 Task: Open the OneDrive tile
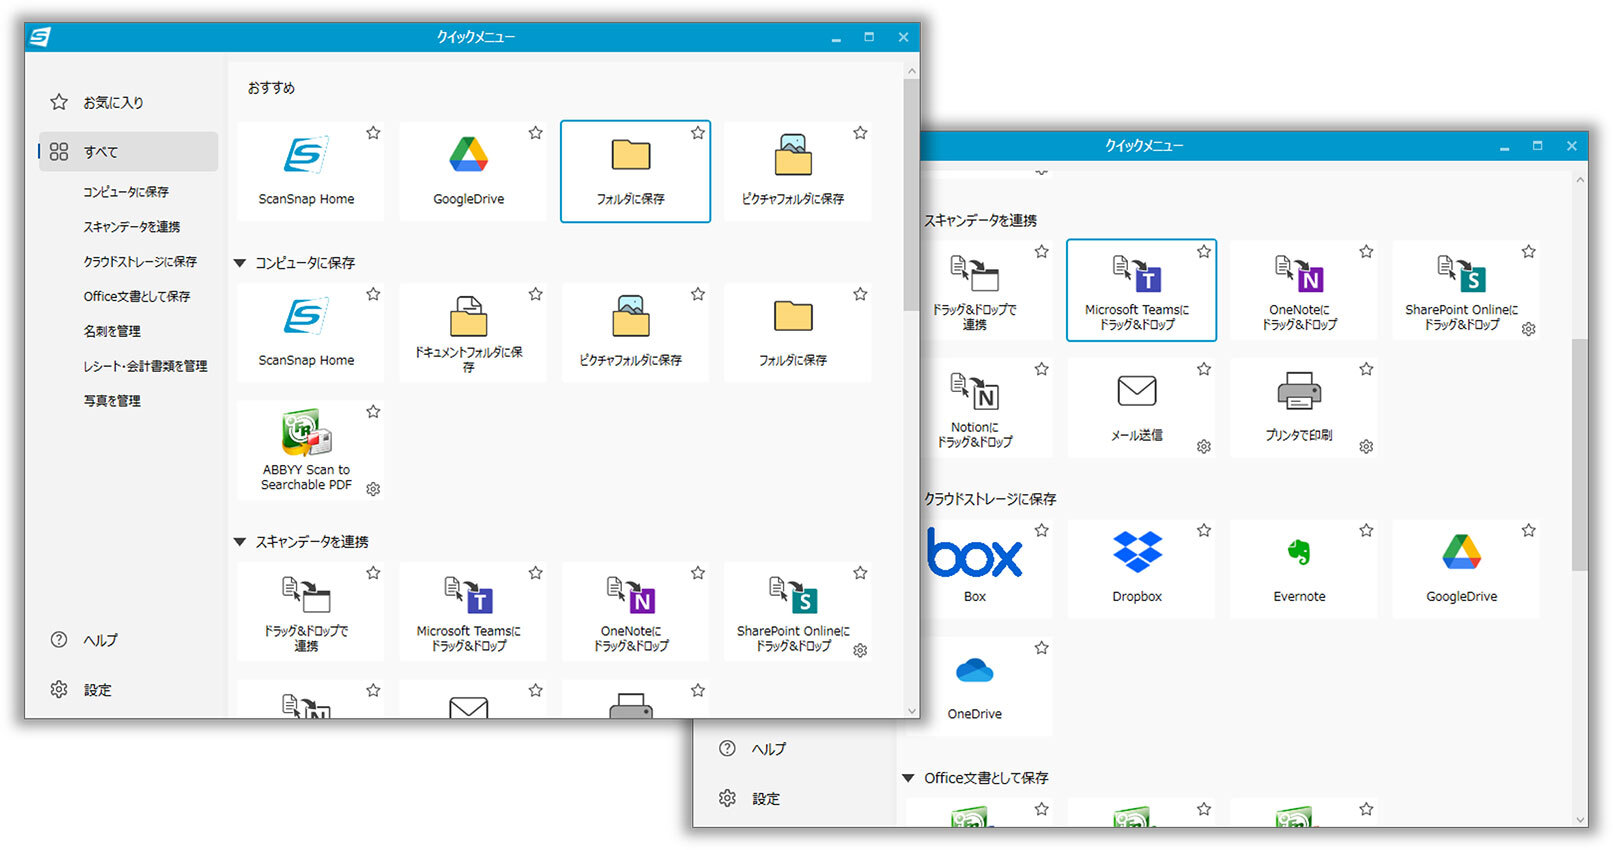(974, 684)
